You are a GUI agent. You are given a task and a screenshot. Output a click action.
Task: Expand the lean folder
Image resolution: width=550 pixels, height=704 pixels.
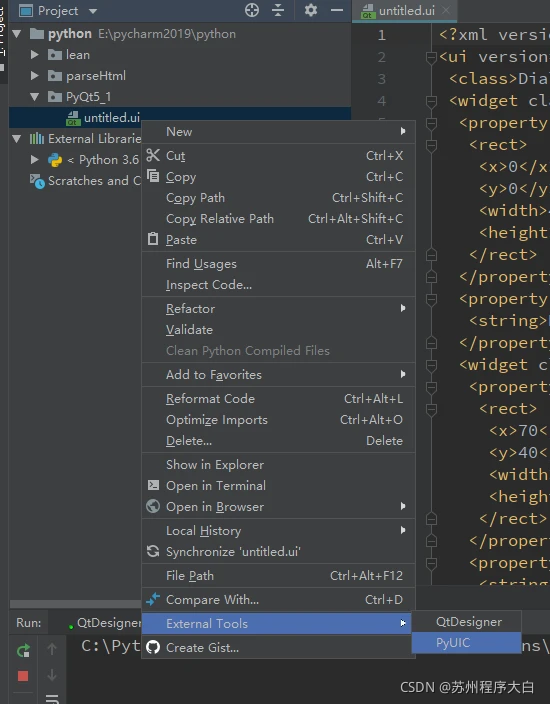[x=34, y=55]
